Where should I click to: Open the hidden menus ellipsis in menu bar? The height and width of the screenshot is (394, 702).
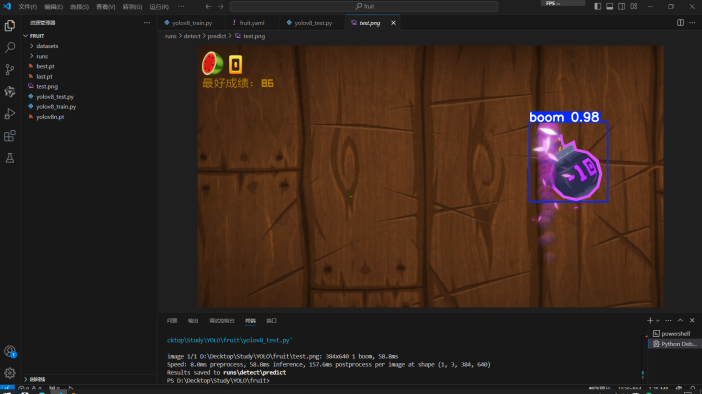click(x=181, y=6)
